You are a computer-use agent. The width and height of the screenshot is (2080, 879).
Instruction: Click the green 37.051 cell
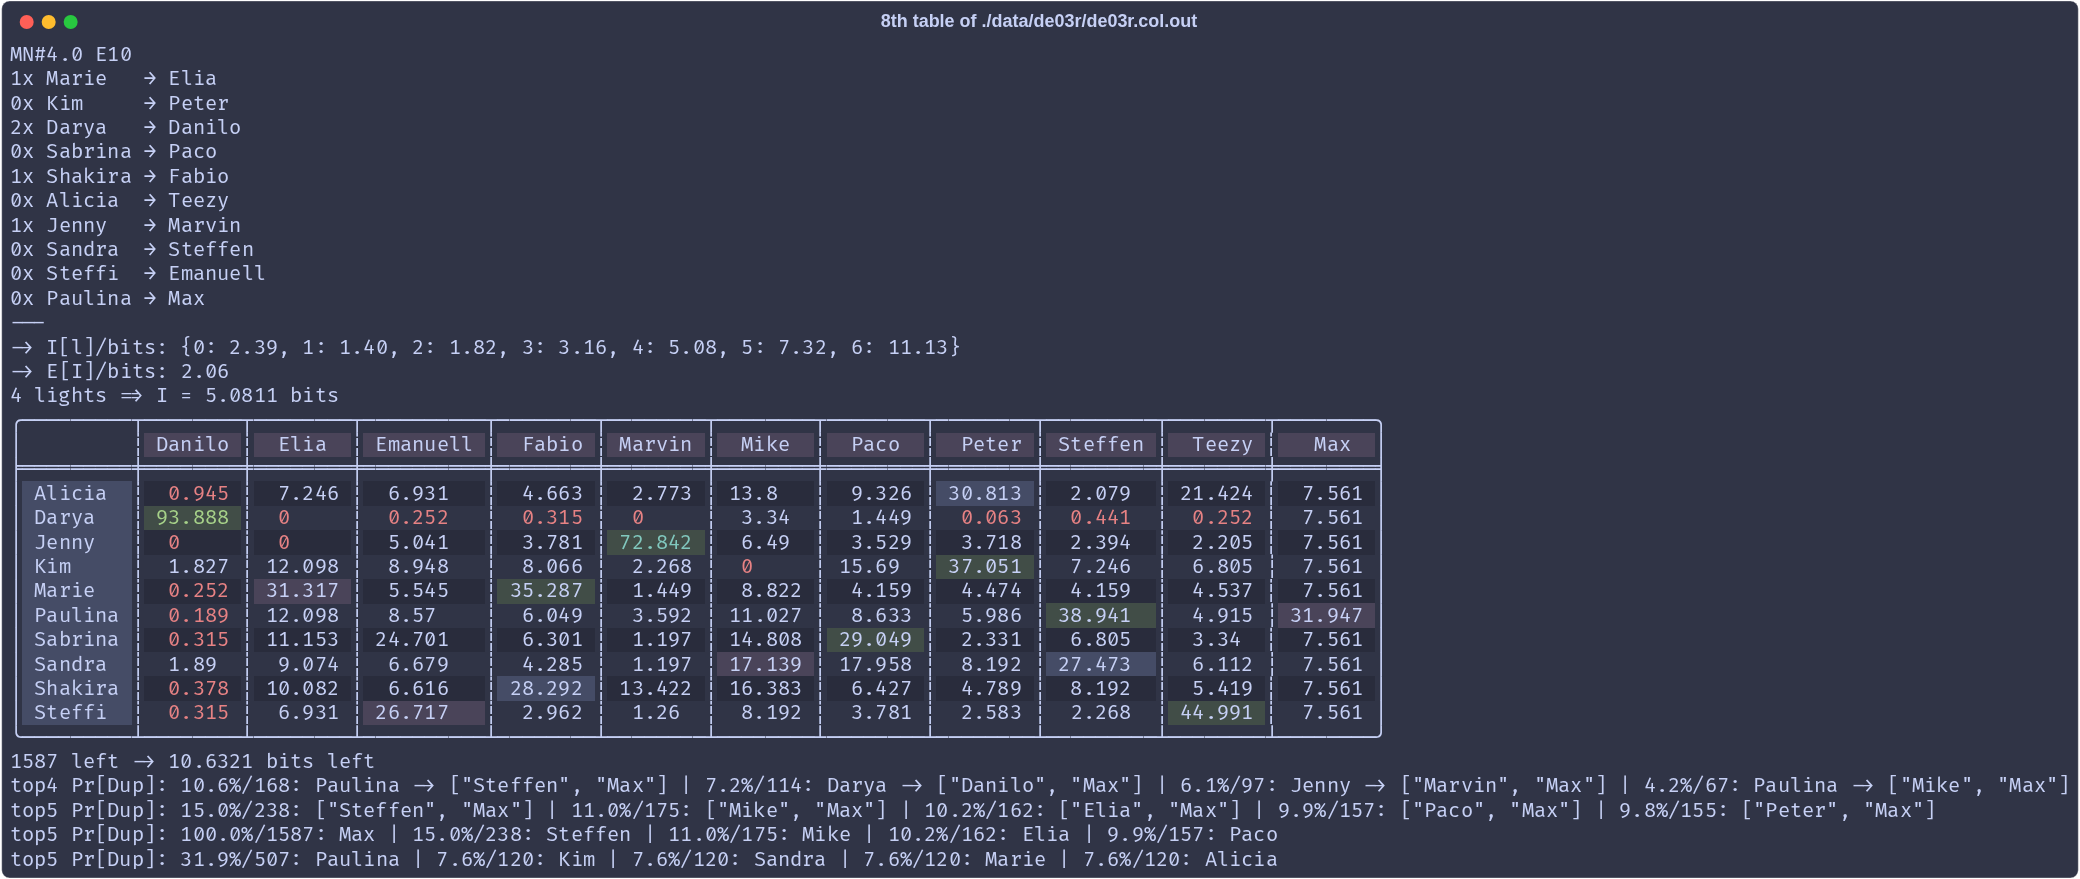click(985, 566)
